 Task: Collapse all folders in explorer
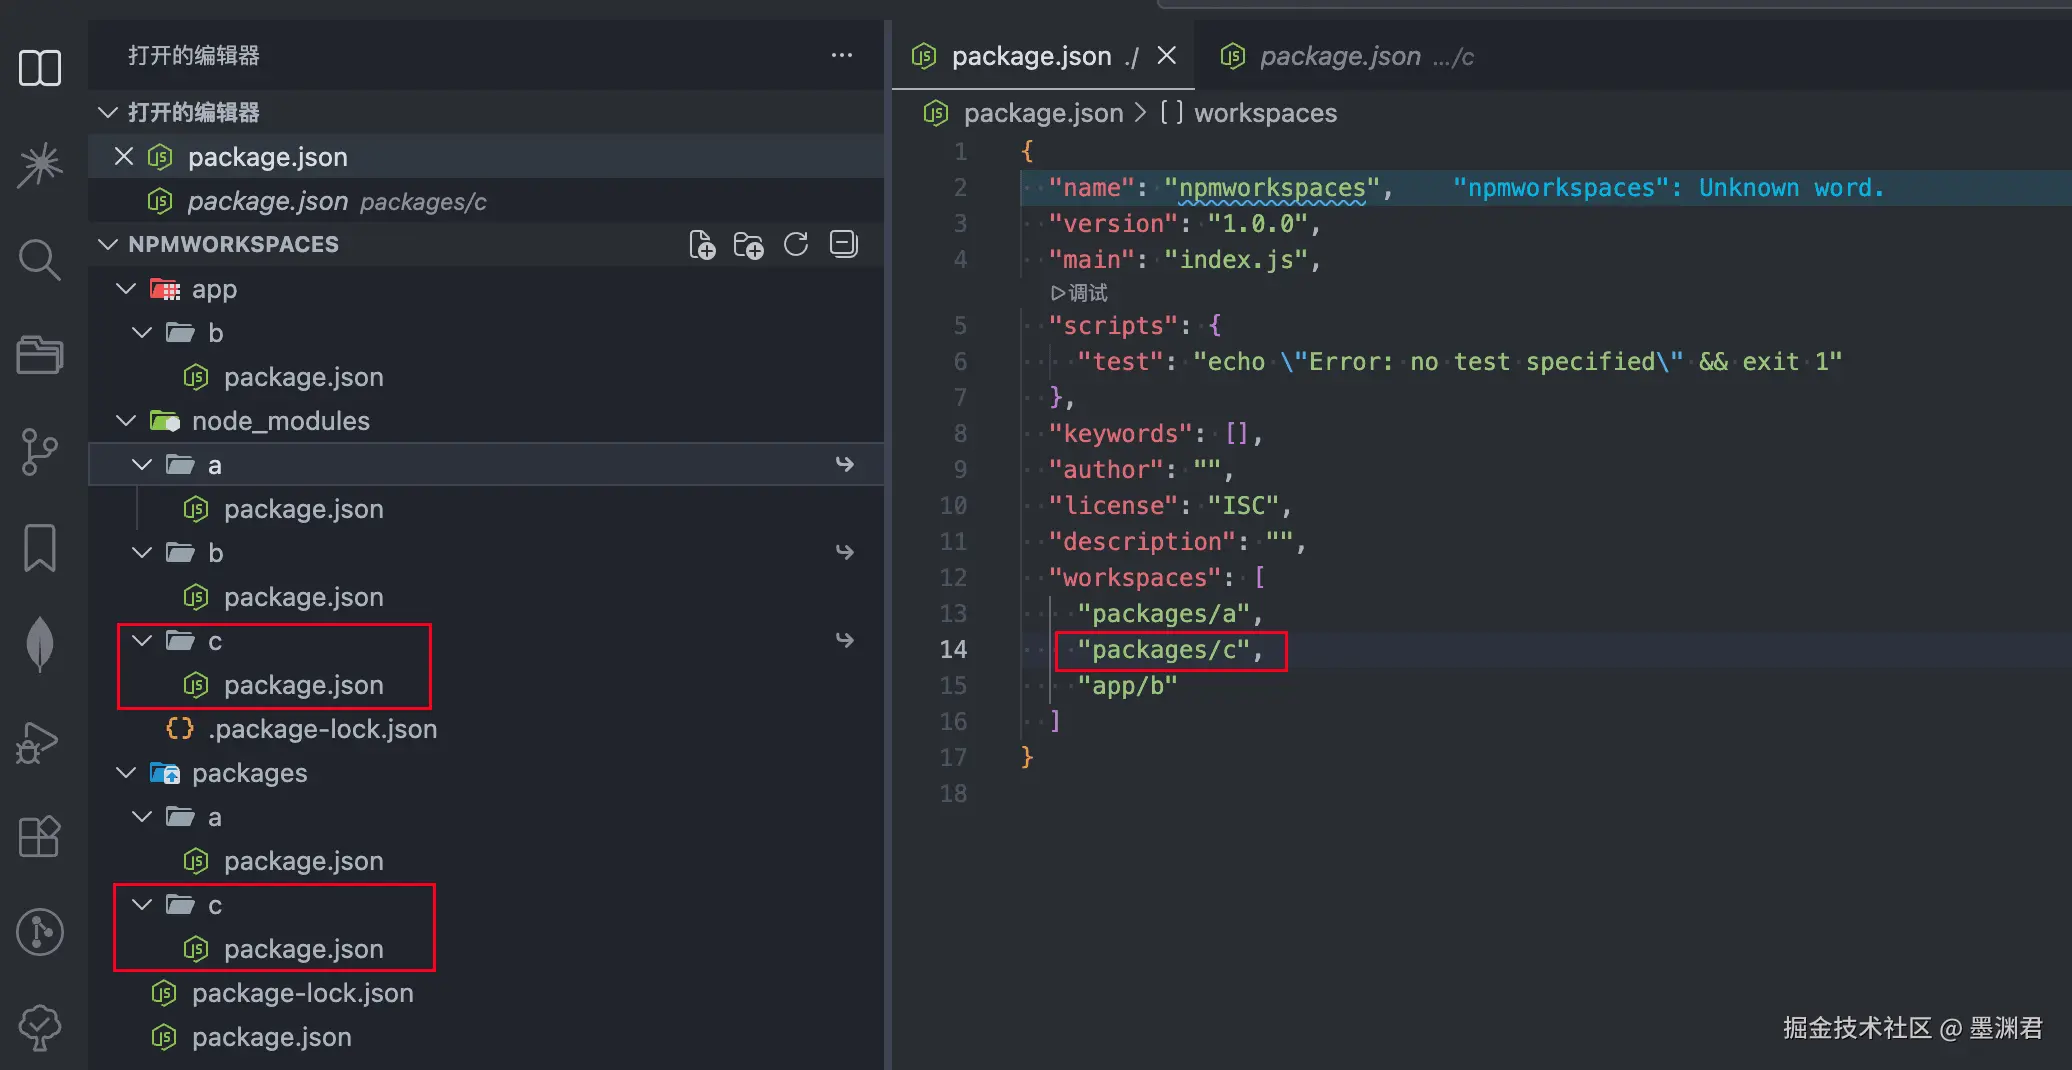(844, 245)
